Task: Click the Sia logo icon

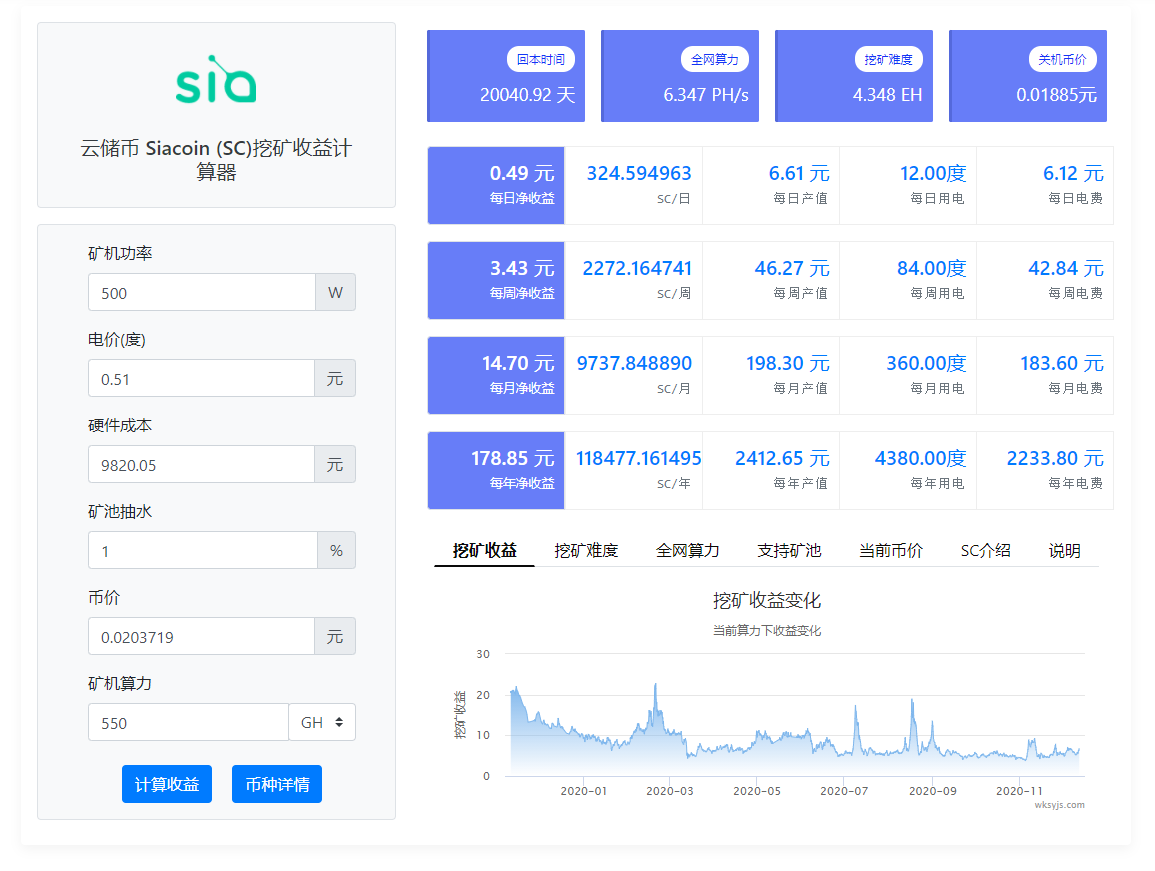Action: pos(216,80)
